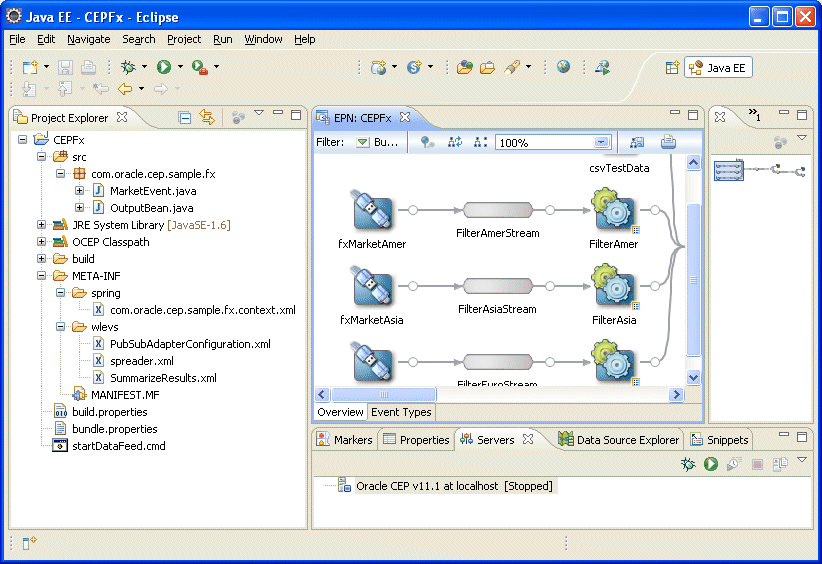
Task: Collapse the spring folder
Action: click(x=60, y=292)
